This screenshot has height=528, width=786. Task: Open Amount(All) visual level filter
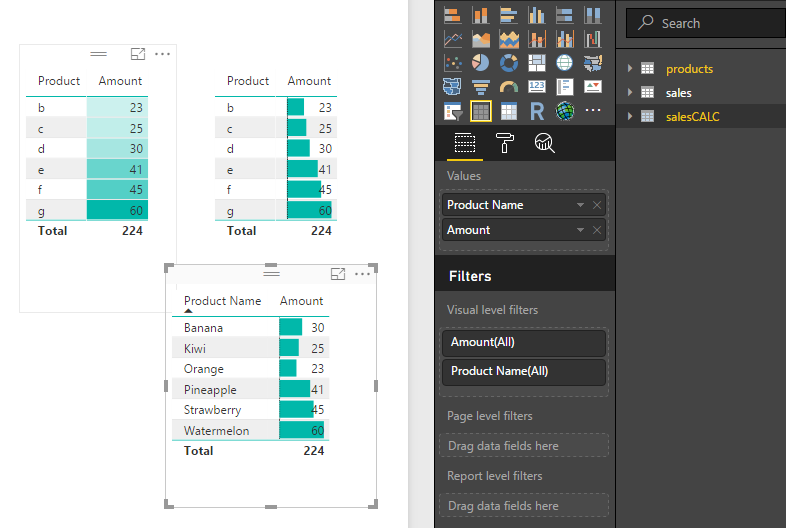(524, 342)
